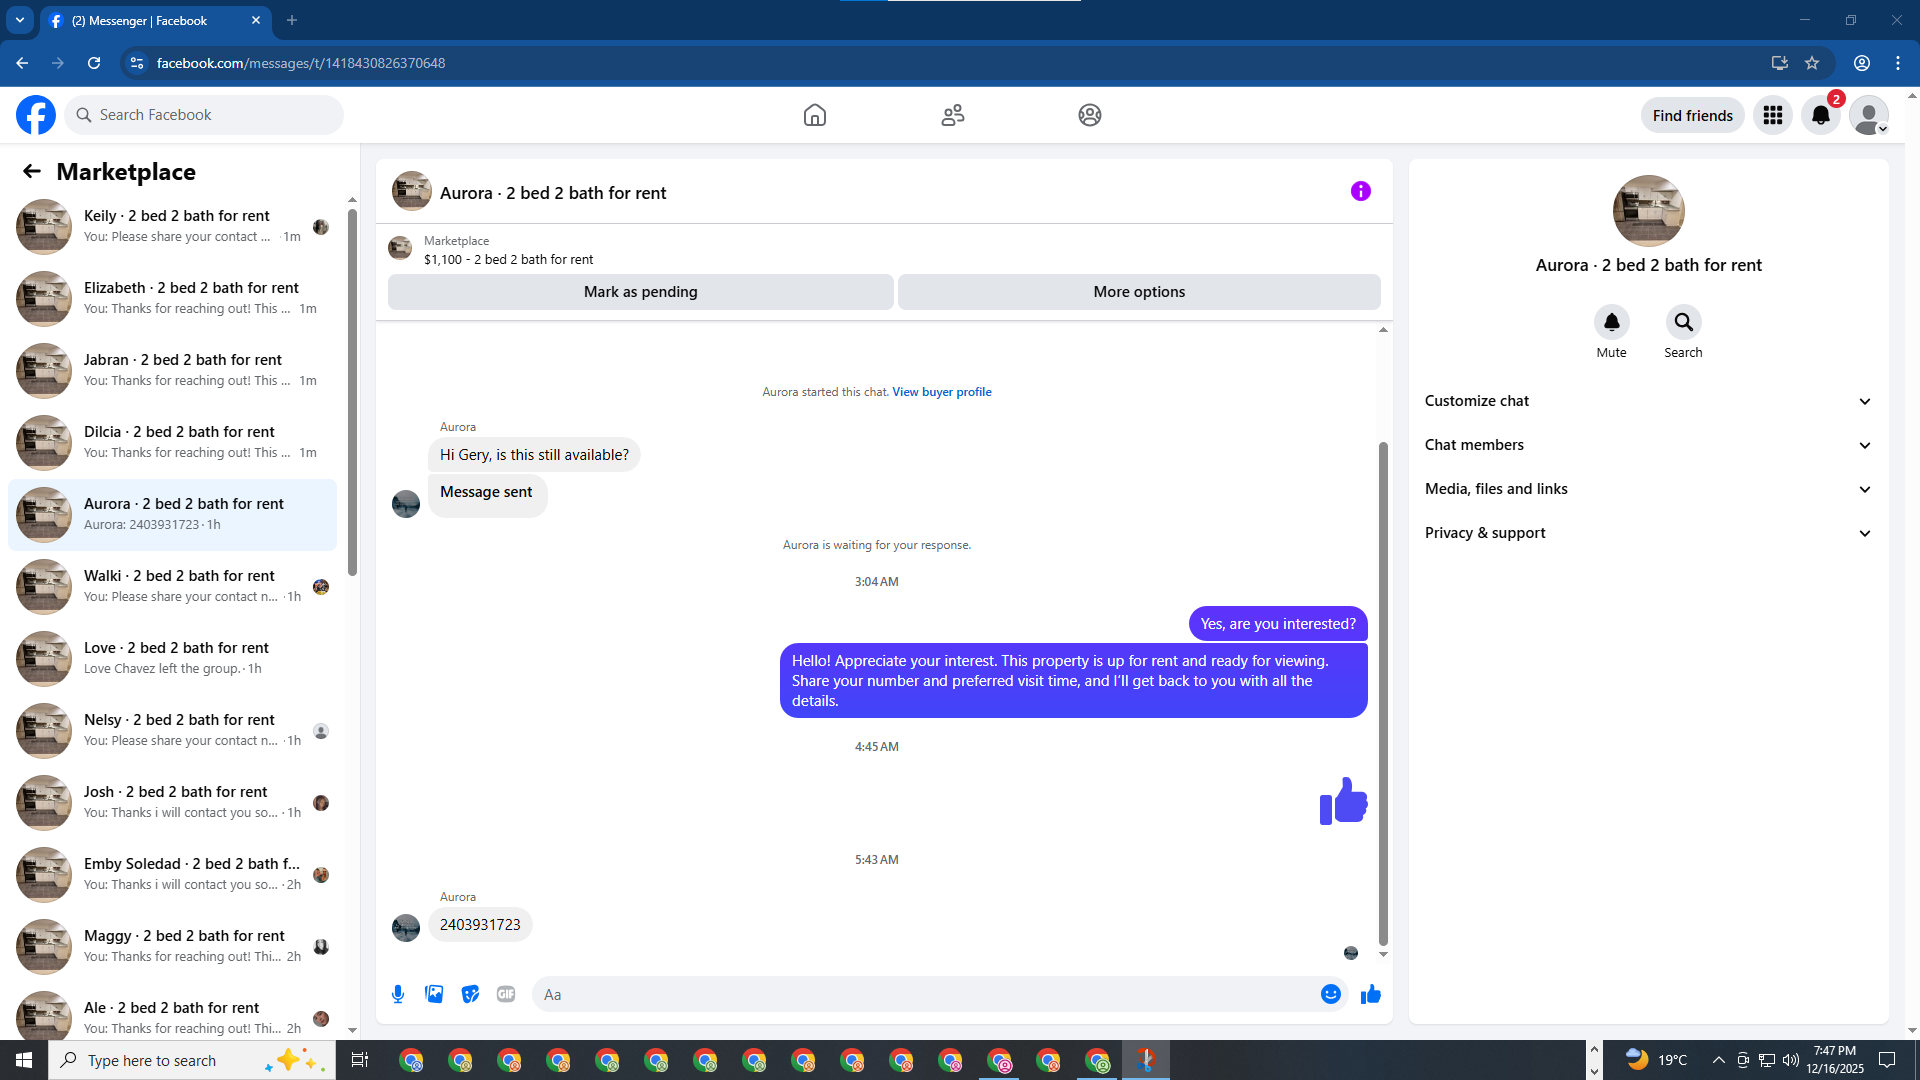Screen dimensions: 1920x1080
Task: Search within the Aurora conversation
Action: pos(1684,322)
